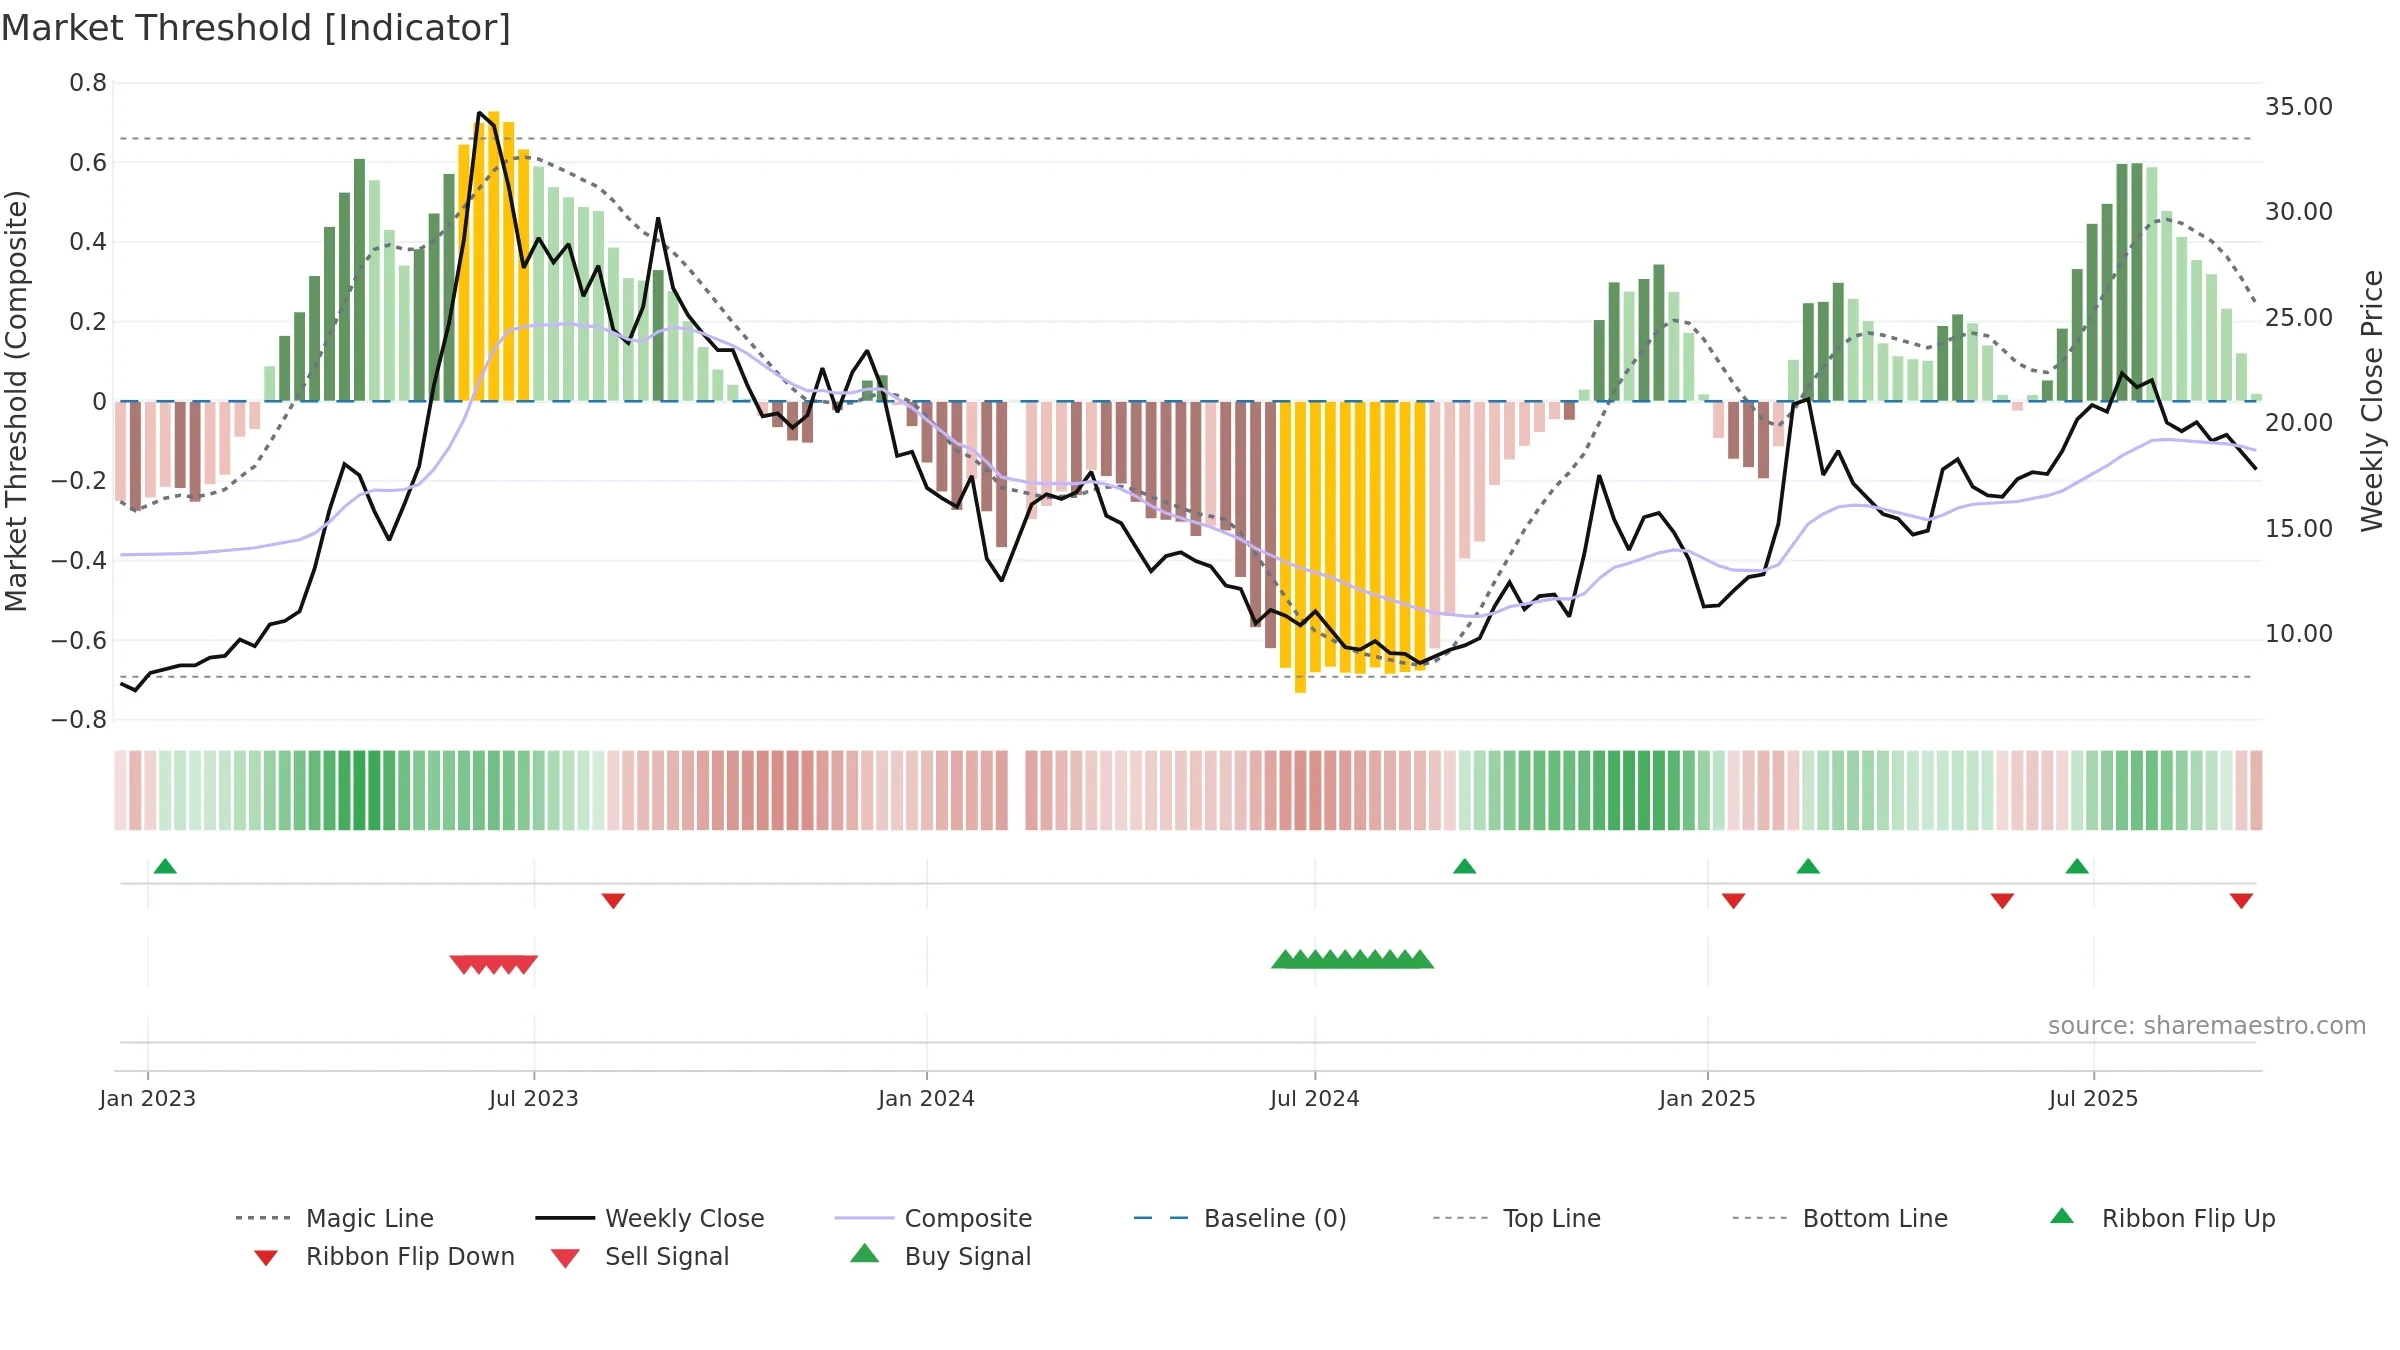Click the ribbon flip down marker just after Jan 2025
The image size is (2400, 1350).
pos(1733,901)
